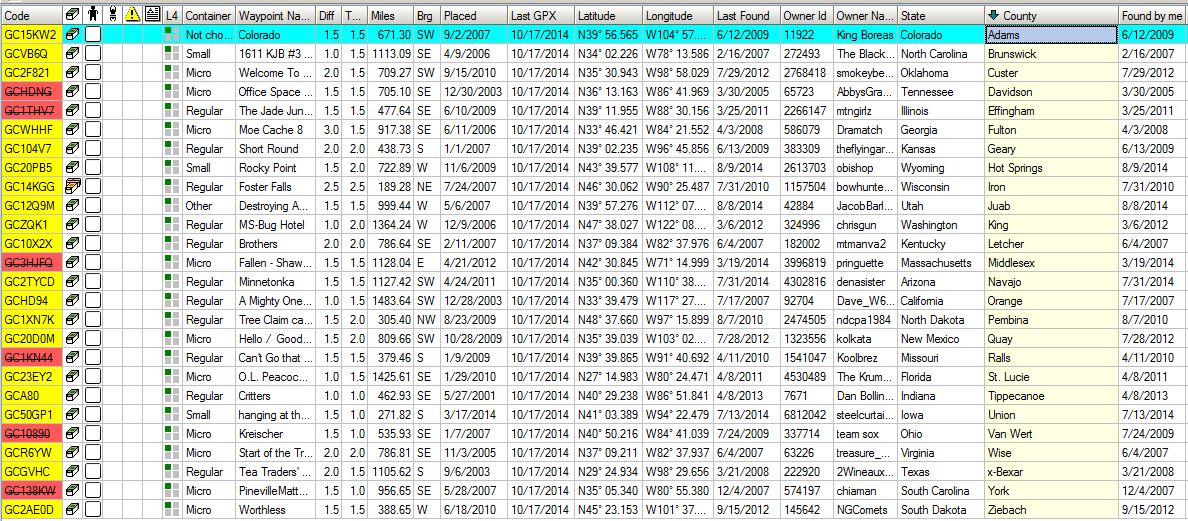This screenshot has height=521, width=1188.
Task: Click the Adams county cell
Action: coord(1050,35)
